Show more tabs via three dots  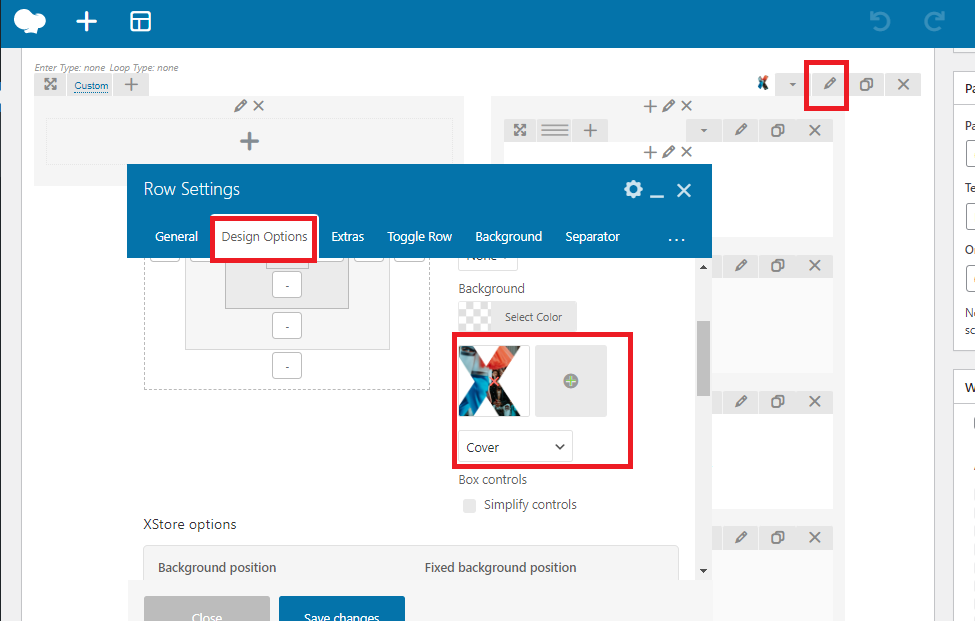[677, 238]
